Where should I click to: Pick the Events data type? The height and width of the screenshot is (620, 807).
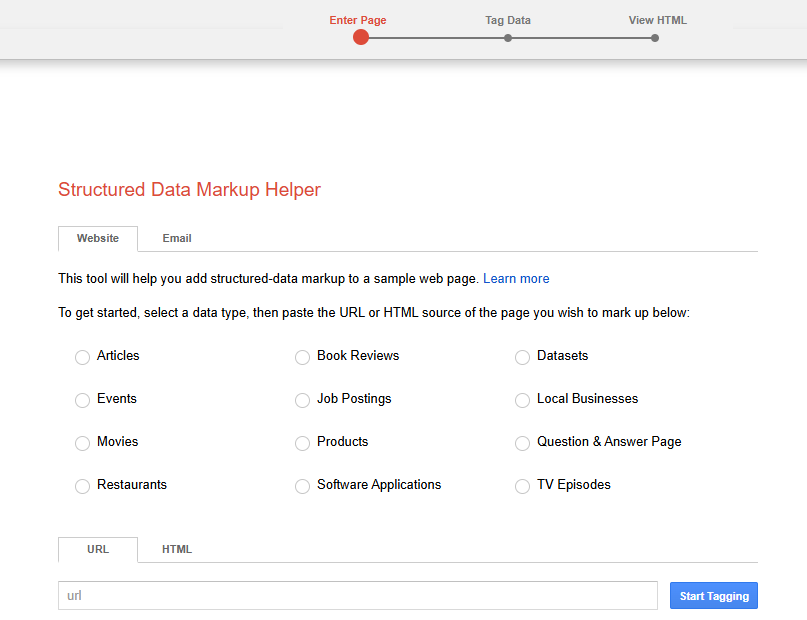click(x=83, y=400)
